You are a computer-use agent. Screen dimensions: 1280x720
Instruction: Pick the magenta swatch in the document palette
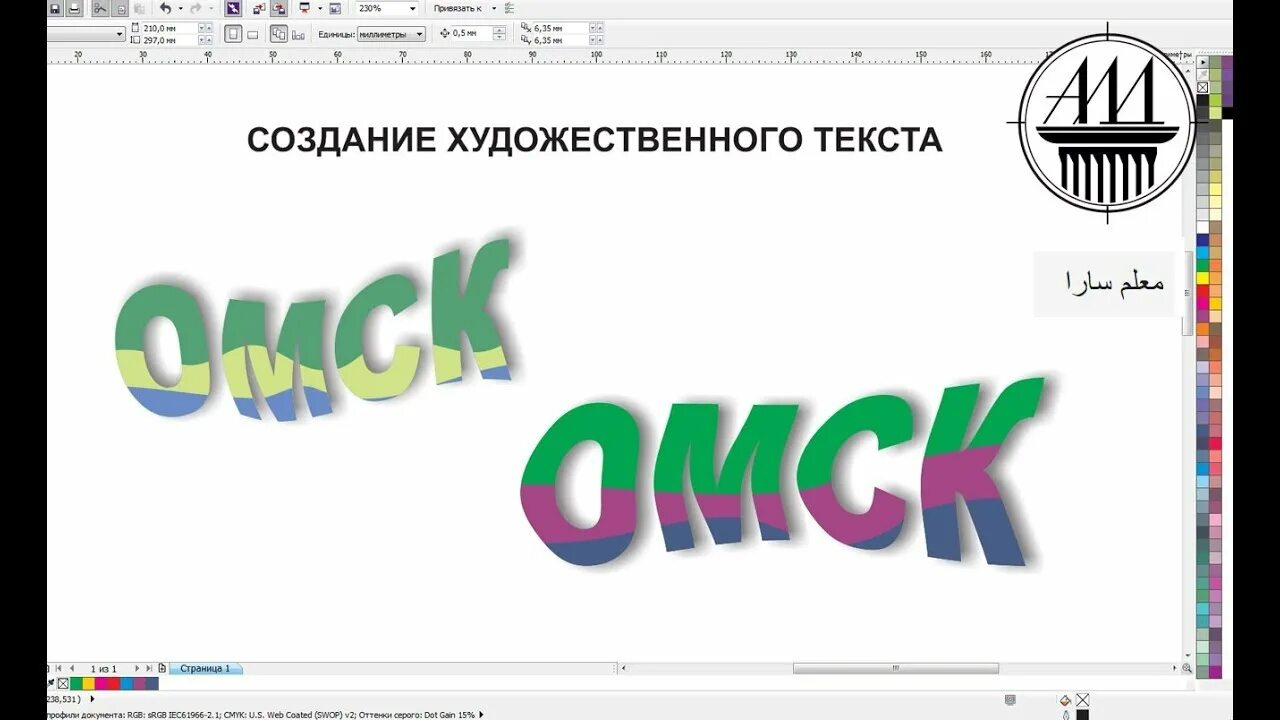pos(101,684)
